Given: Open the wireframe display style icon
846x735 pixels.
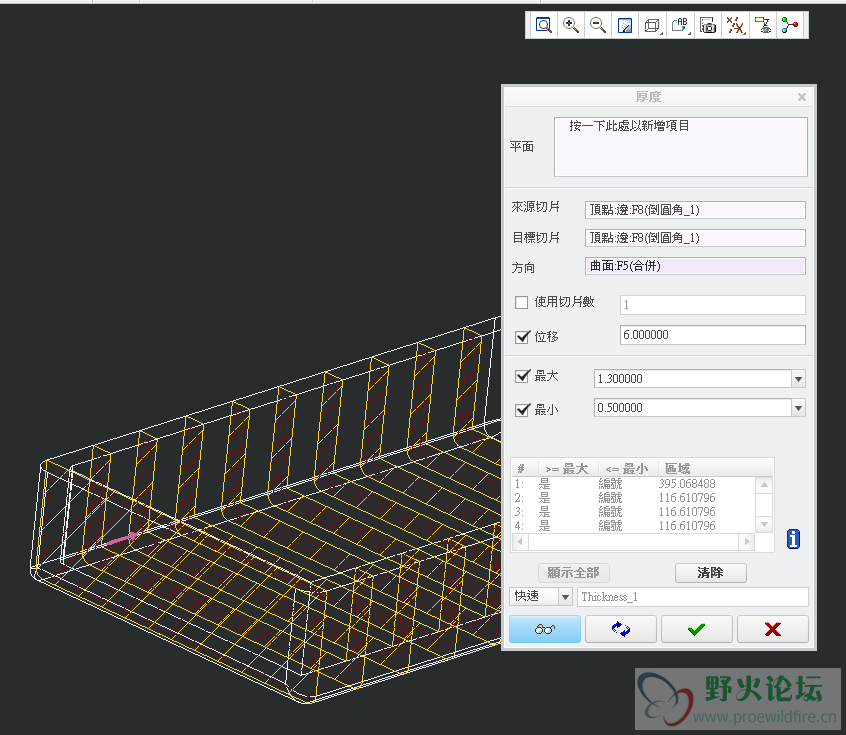Looking at the screenshot, I should pos(652,25).
